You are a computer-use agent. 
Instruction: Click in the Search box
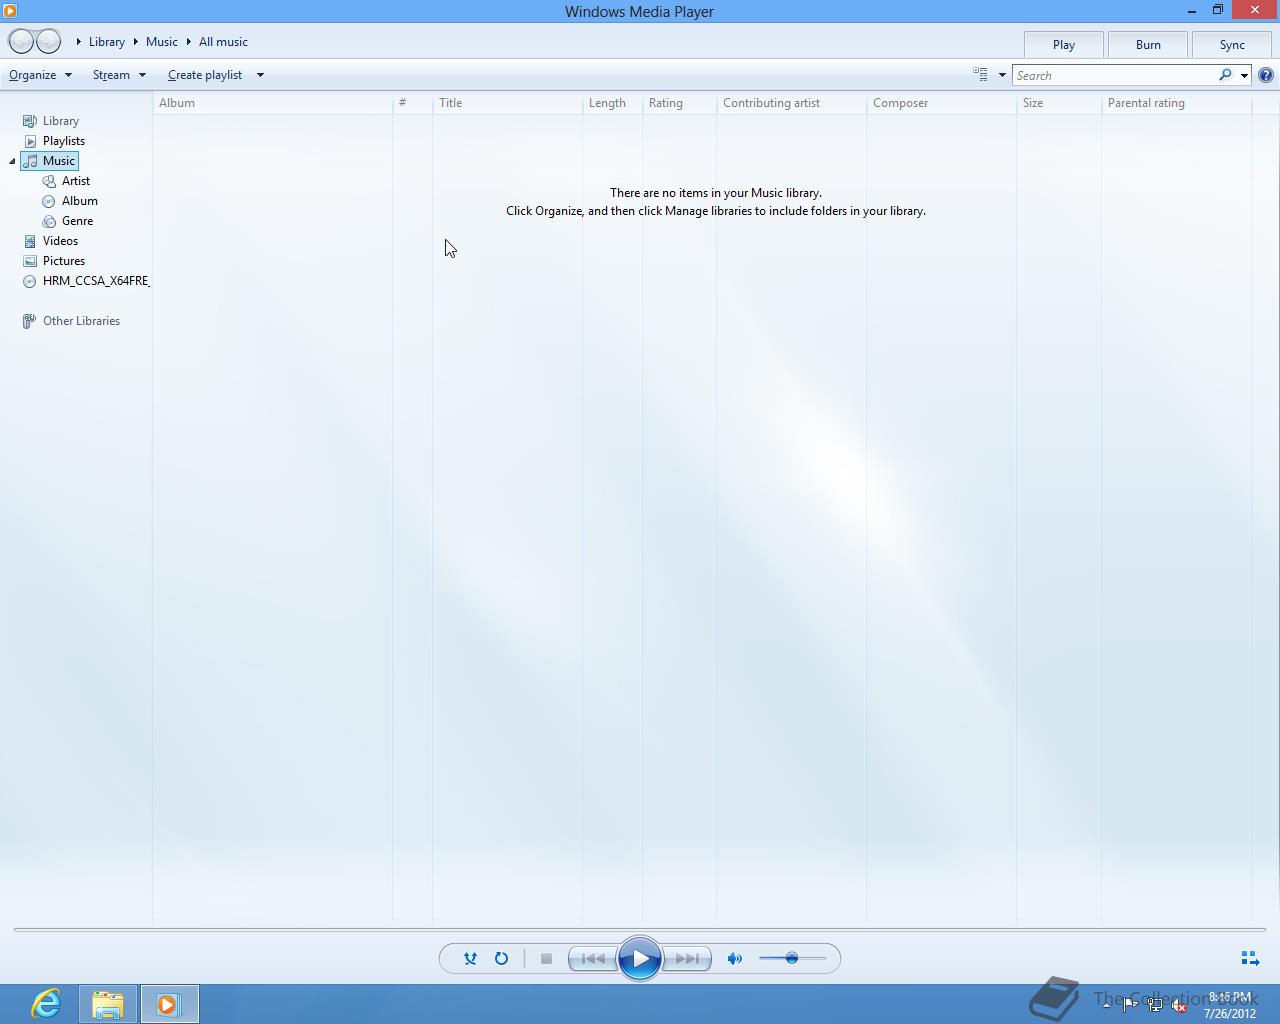tap(1114, 75)
